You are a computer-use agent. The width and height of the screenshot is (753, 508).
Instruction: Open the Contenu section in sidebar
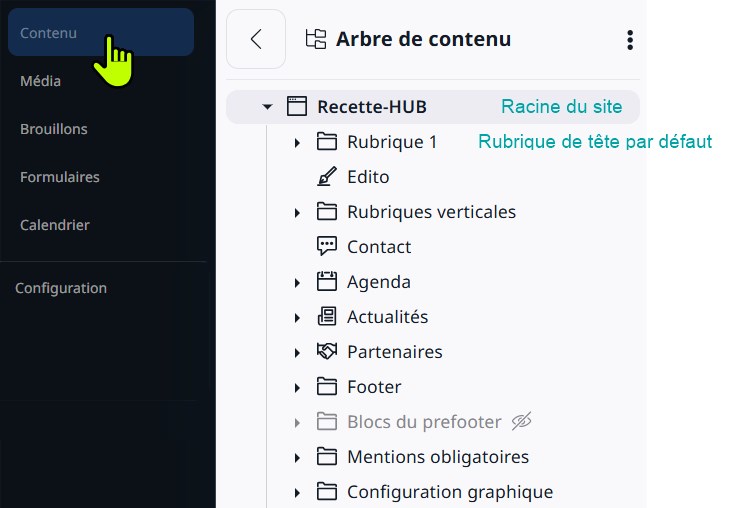coord(101,33)
